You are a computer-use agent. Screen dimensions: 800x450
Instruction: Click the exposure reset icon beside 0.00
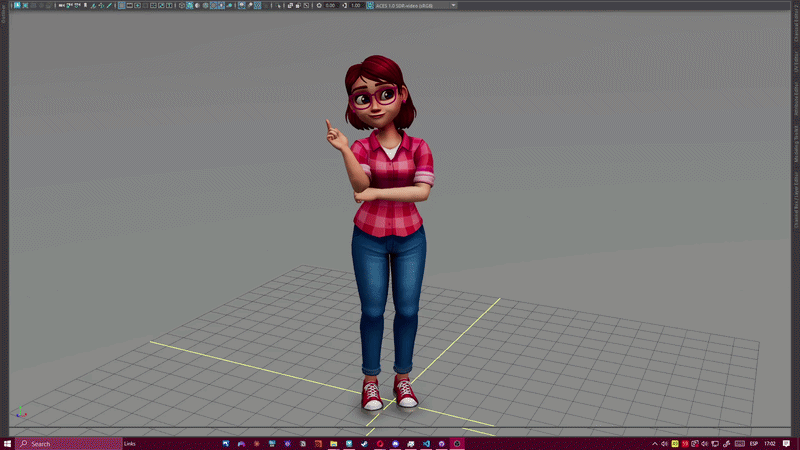click(319, 5)
